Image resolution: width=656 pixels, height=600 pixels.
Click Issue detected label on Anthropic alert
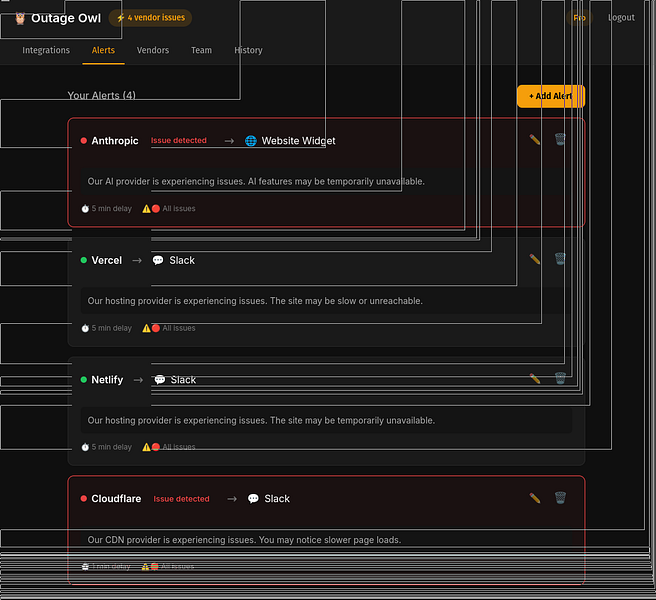pyautogui.click(x=179, y=140)
